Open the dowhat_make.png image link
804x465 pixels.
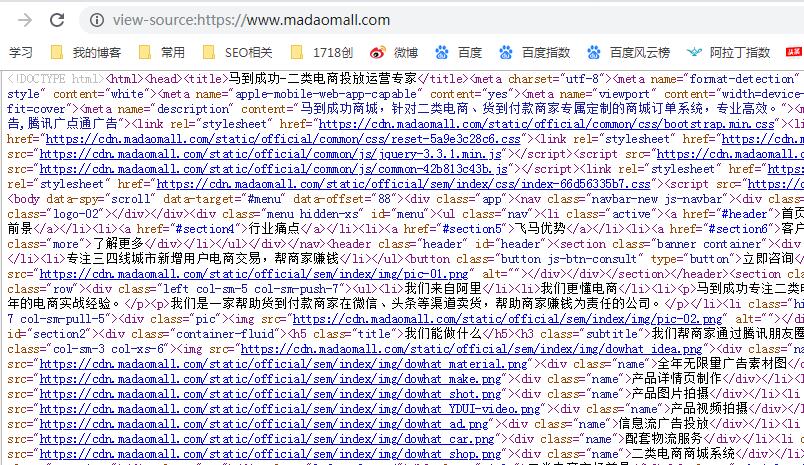270,379
